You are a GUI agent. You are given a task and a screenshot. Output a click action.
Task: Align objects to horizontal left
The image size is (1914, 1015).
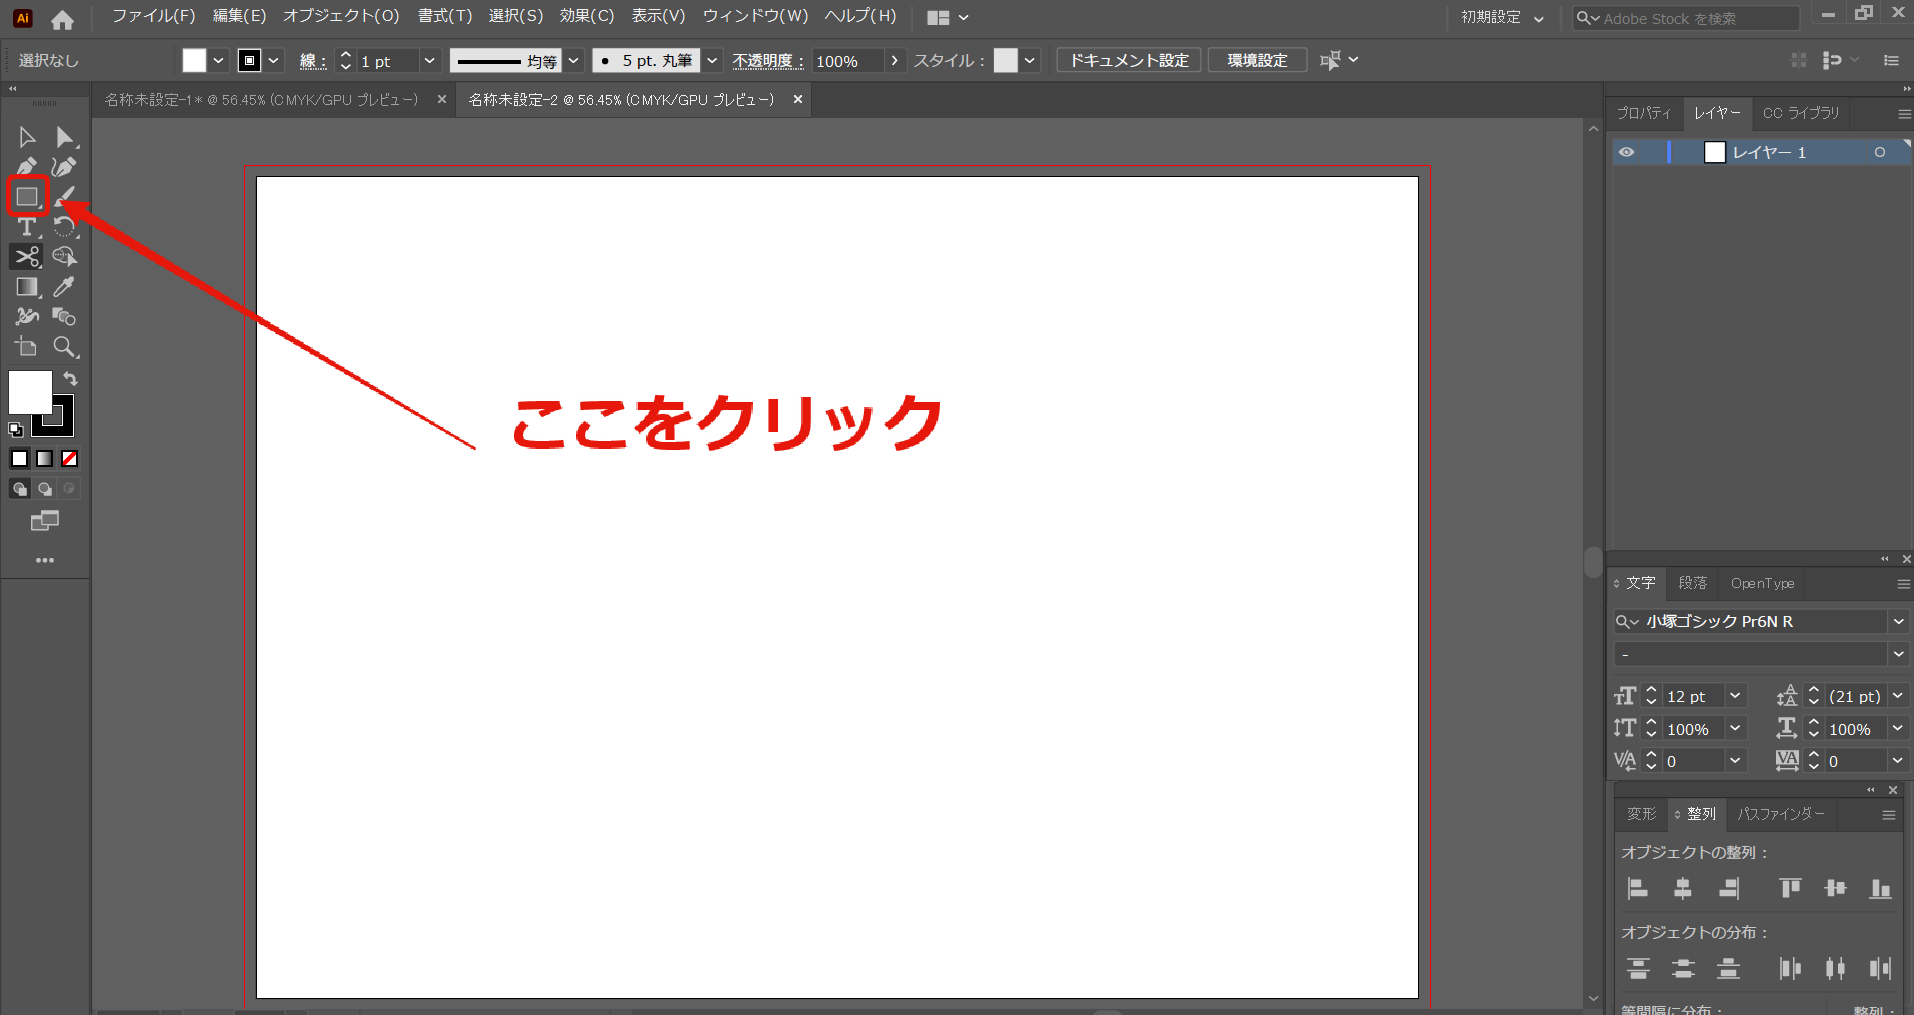pyautogui.click(x=1638, y=888)
